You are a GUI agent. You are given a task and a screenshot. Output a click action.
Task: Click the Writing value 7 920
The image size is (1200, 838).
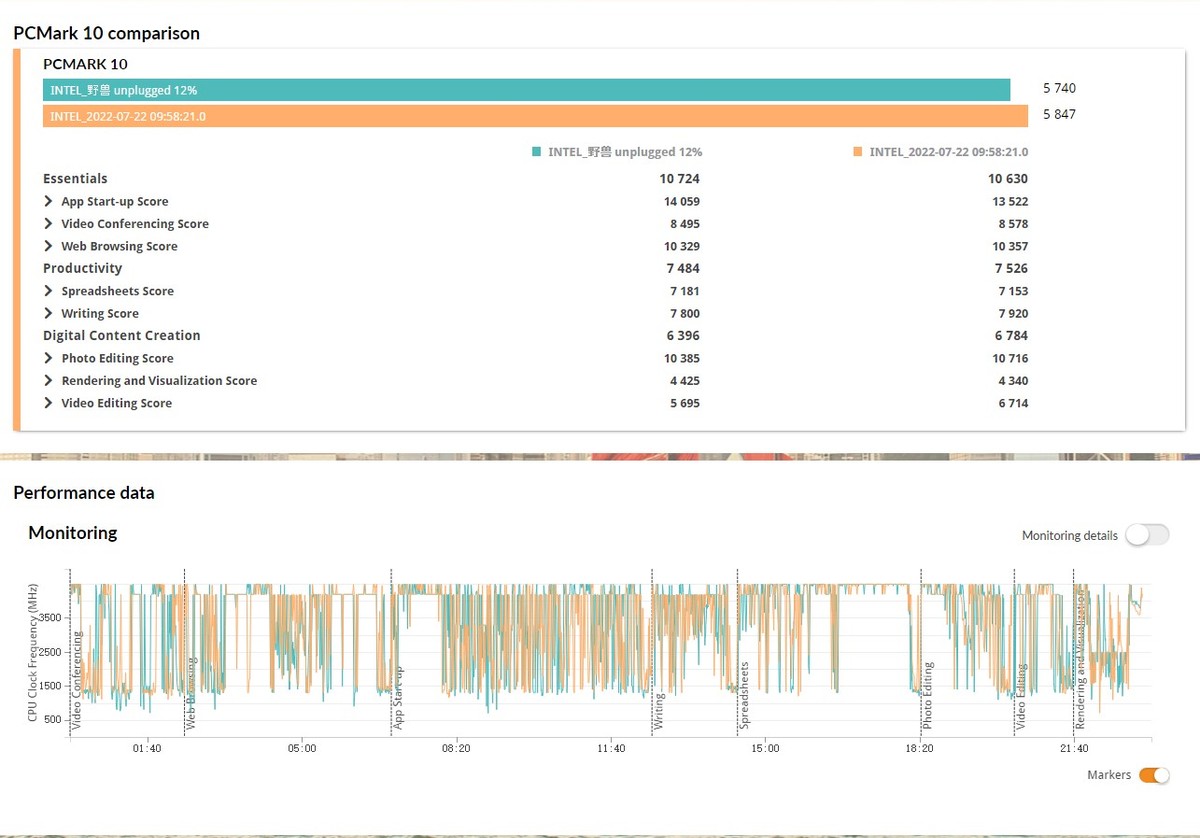click(x=1013, y=313)
